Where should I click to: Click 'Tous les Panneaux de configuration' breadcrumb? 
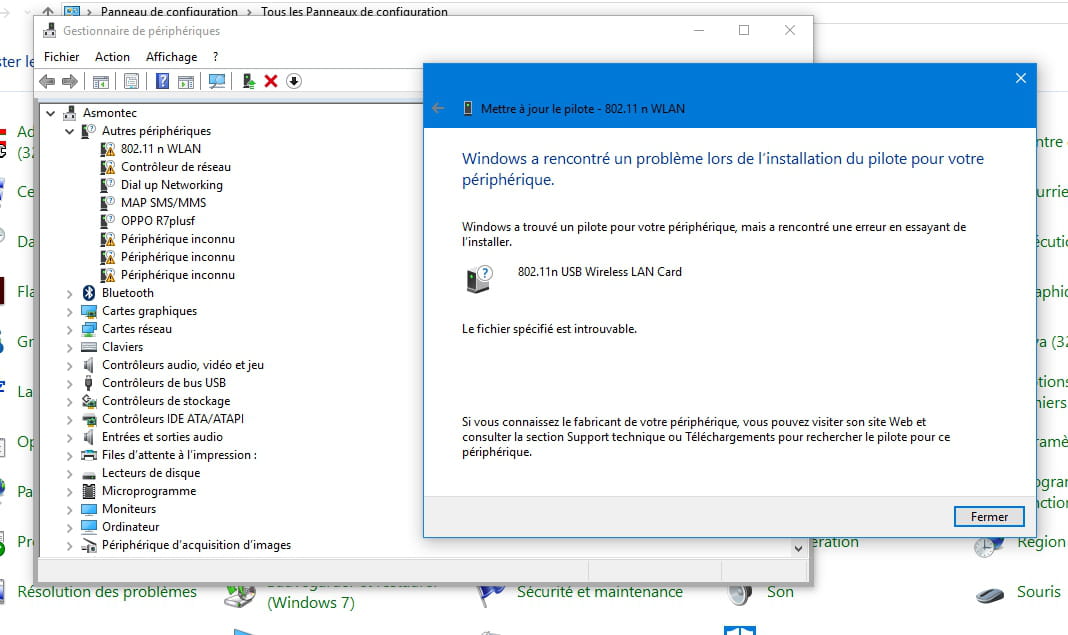[x=354, y=12]
